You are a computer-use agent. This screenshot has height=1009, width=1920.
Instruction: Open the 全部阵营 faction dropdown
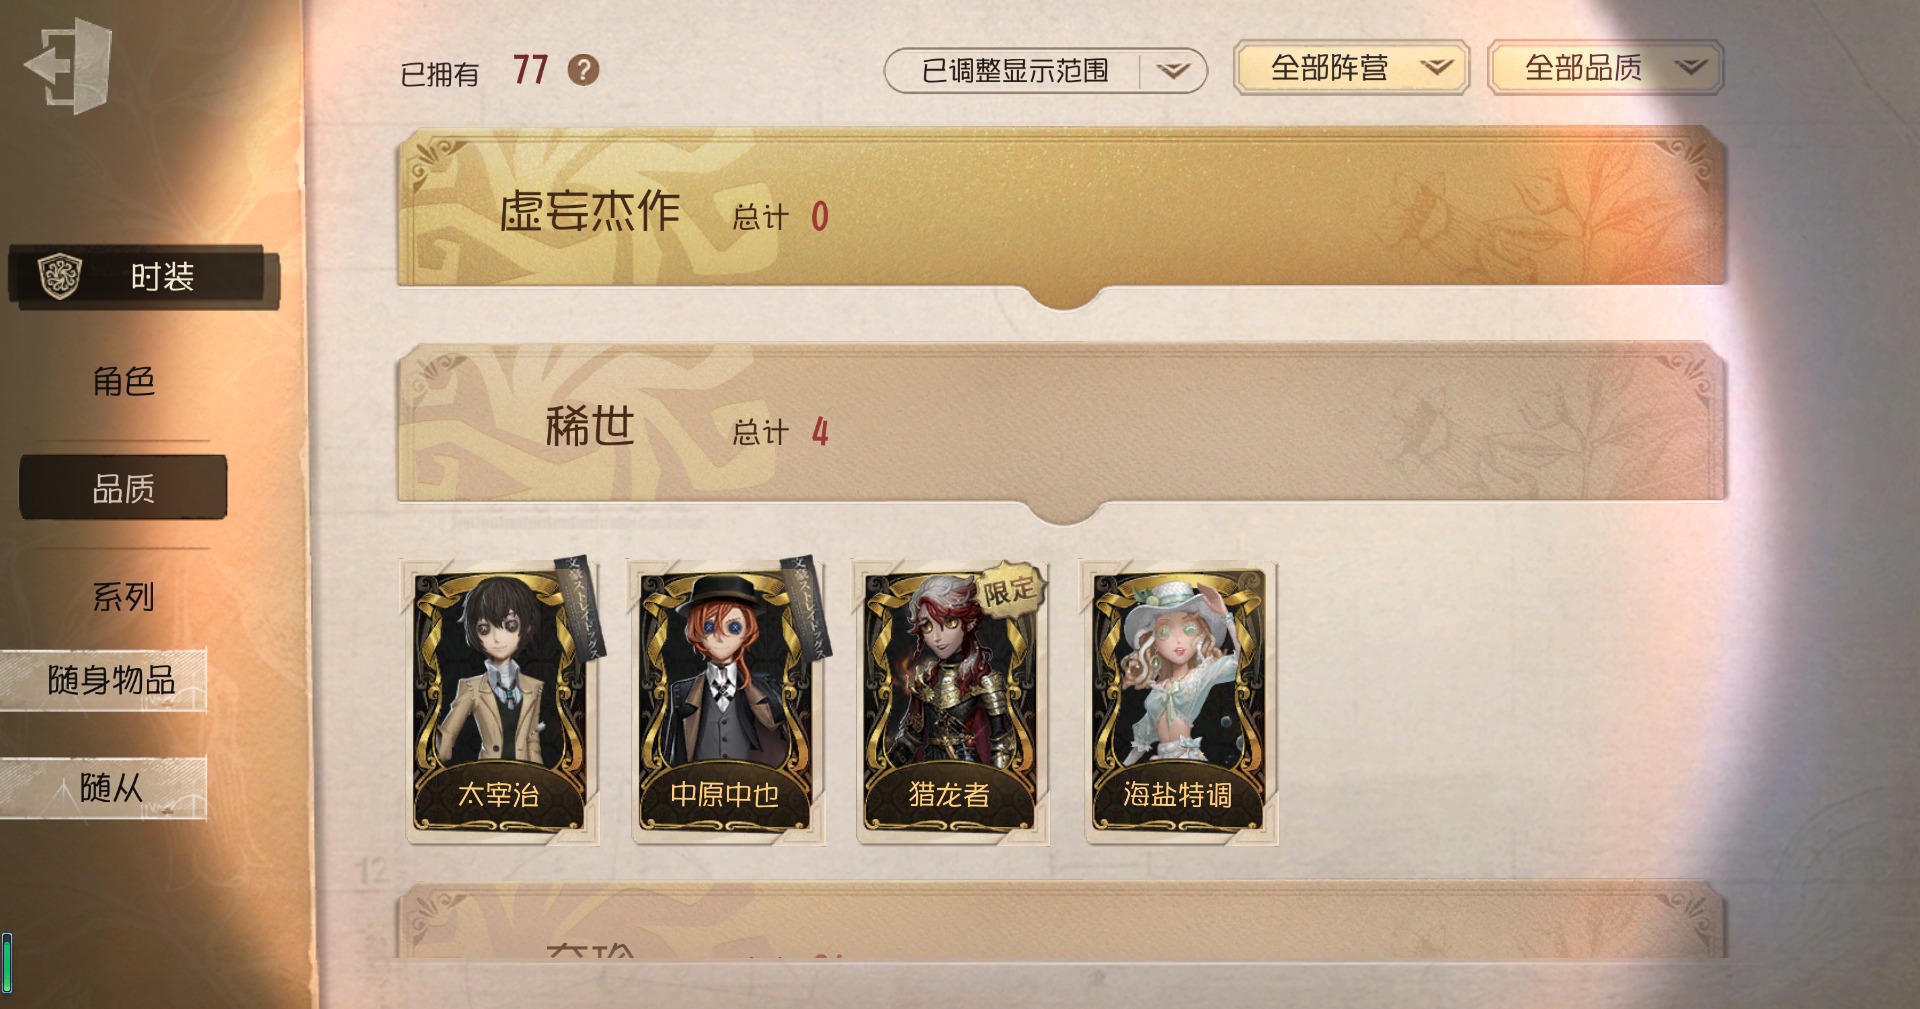(x=1351, y=68)
